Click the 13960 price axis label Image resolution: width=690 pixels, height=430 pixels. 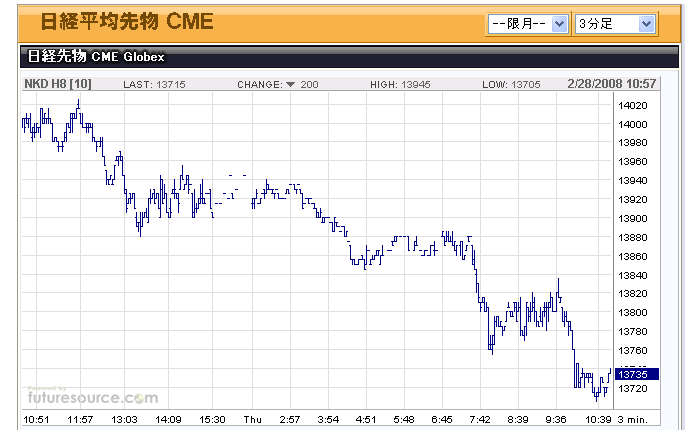click(x=633, y=162)
